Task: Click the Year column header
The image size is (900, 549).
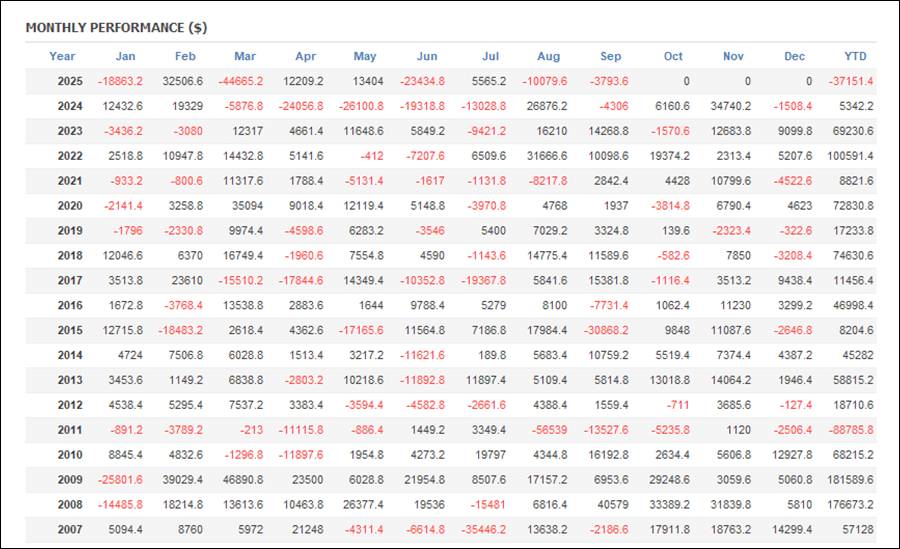Action: (62, 56)
